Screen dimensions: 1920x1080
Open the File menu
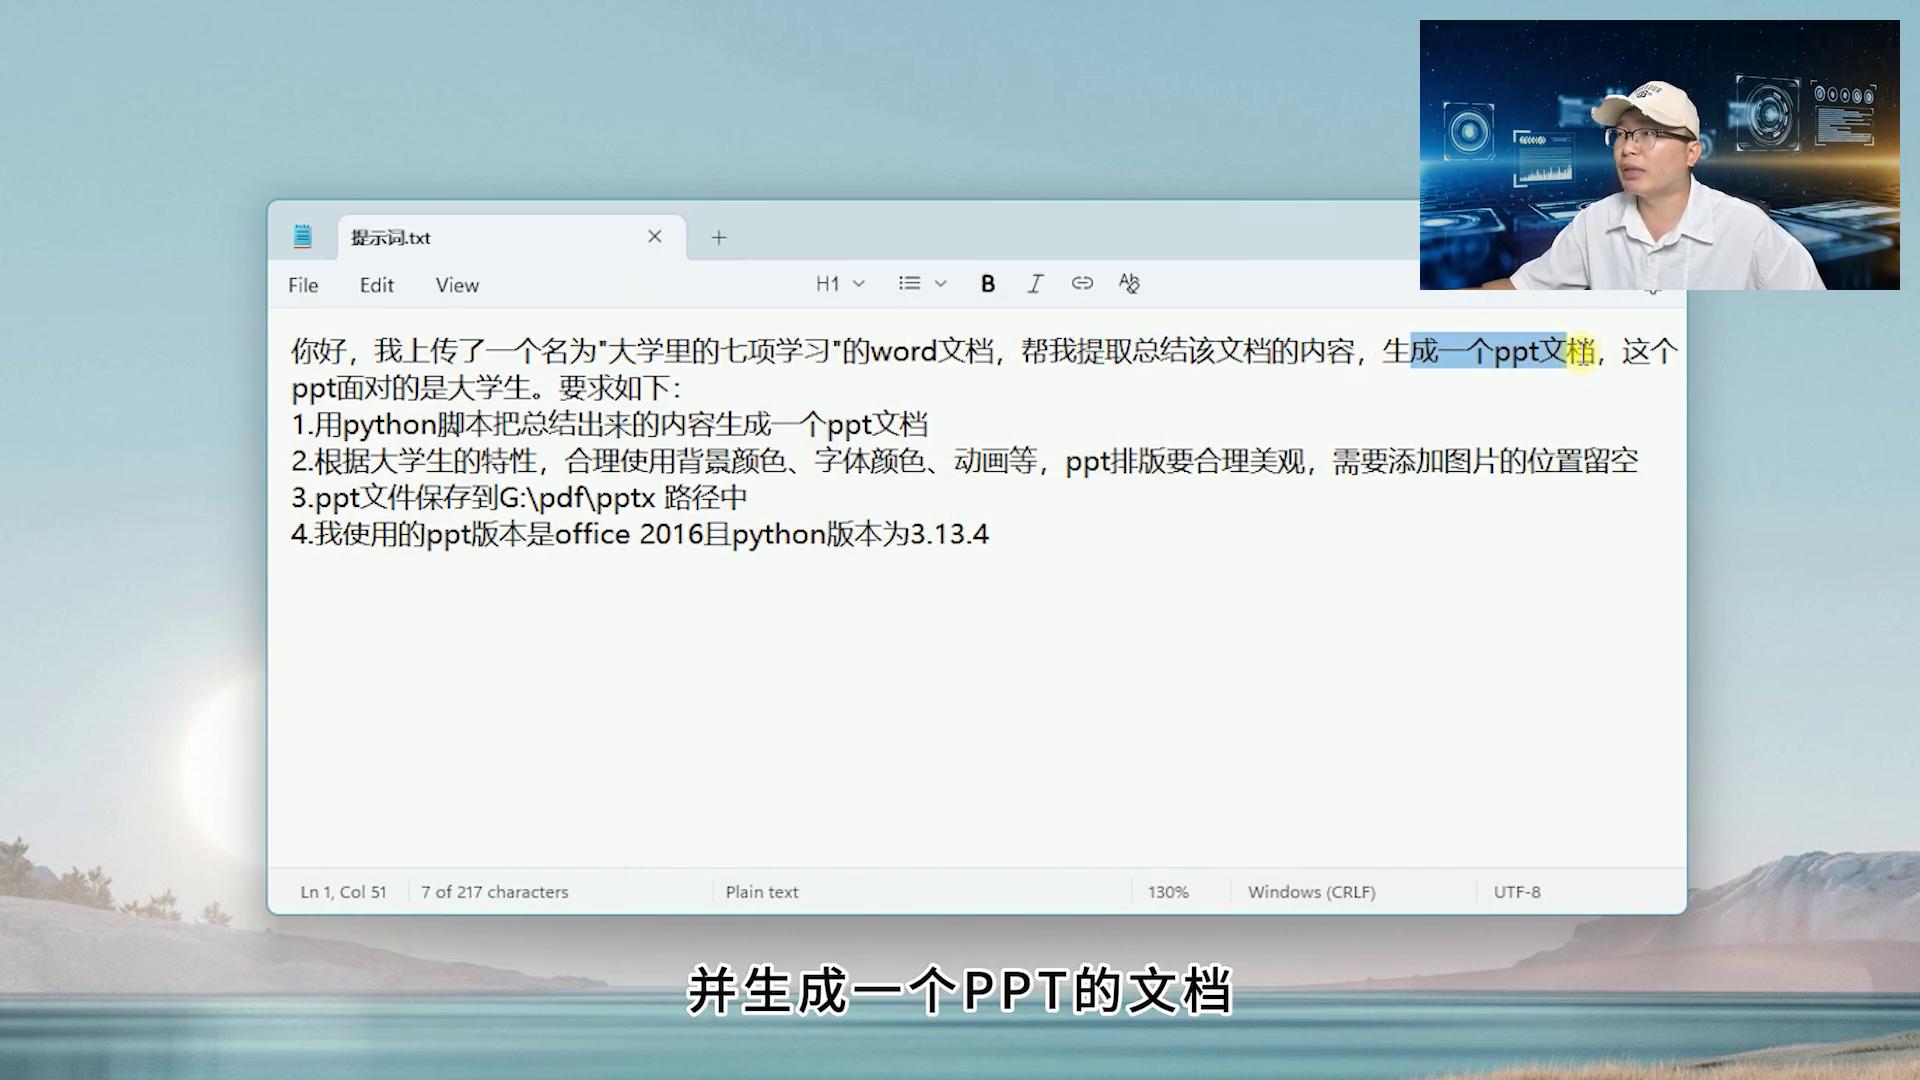coord(301,285)
